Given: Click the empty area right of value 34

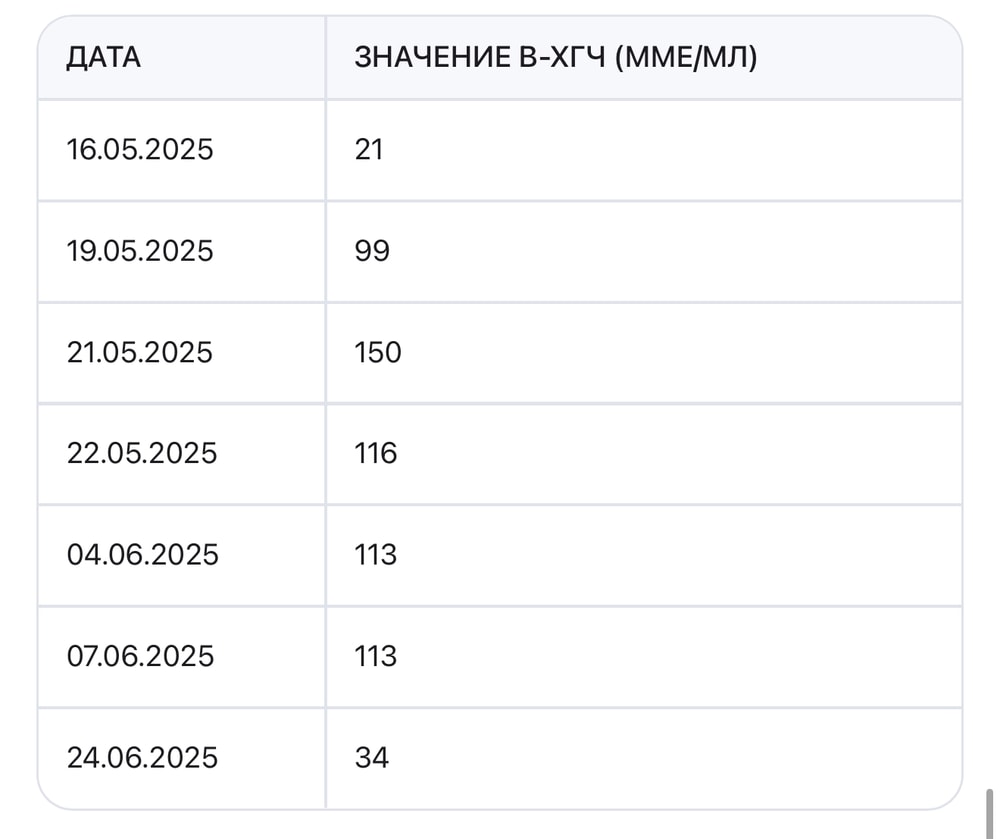Looking at the screenshot, I should point(680,757).
